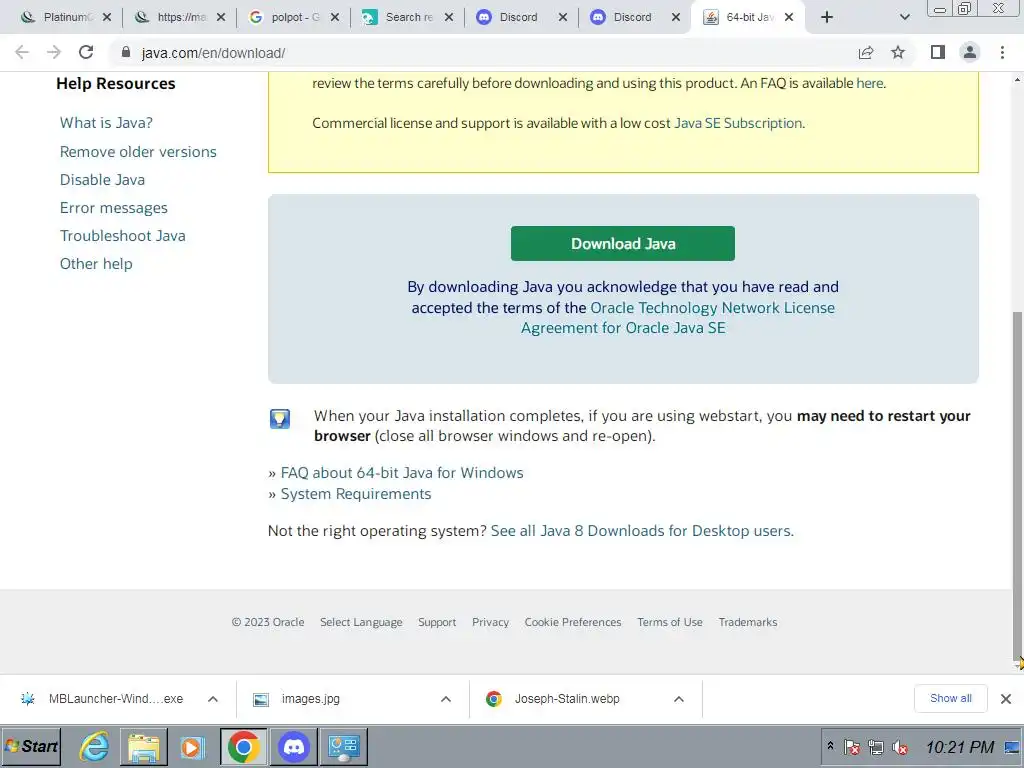Open the Java SE Subscription link
Image resolution: width=1024 pixels, height=768 pixels.
tap(738, 123)
